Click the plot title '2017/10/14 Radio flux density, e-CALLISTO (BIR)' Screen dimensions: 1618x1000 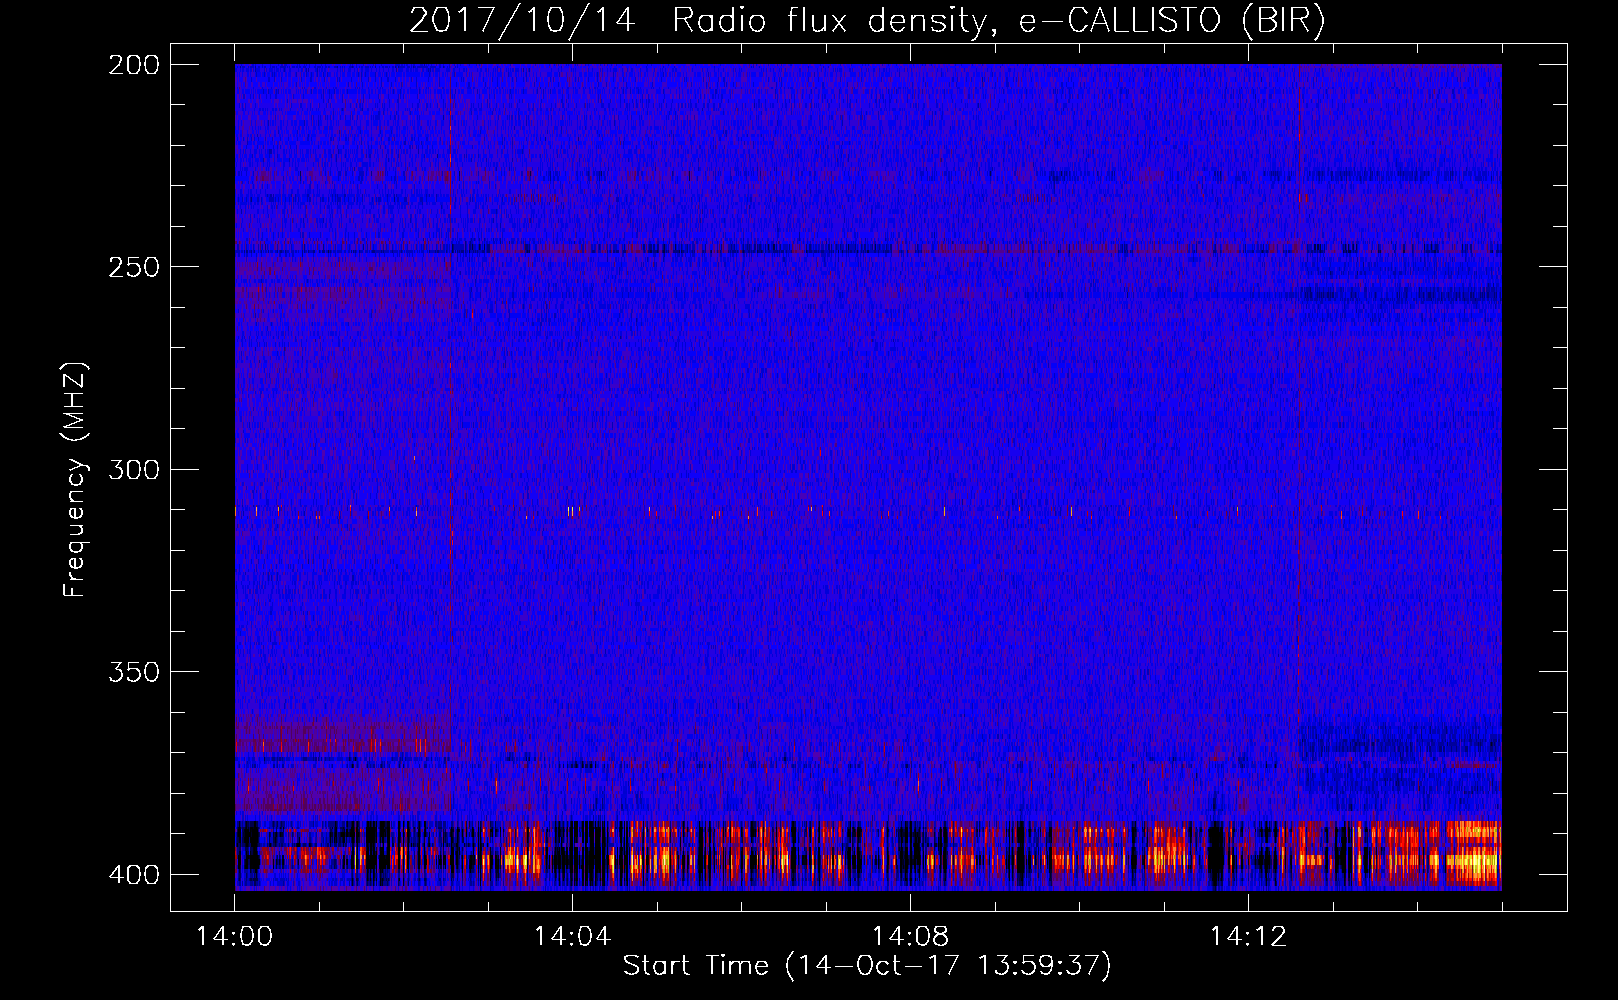(867, 21)
